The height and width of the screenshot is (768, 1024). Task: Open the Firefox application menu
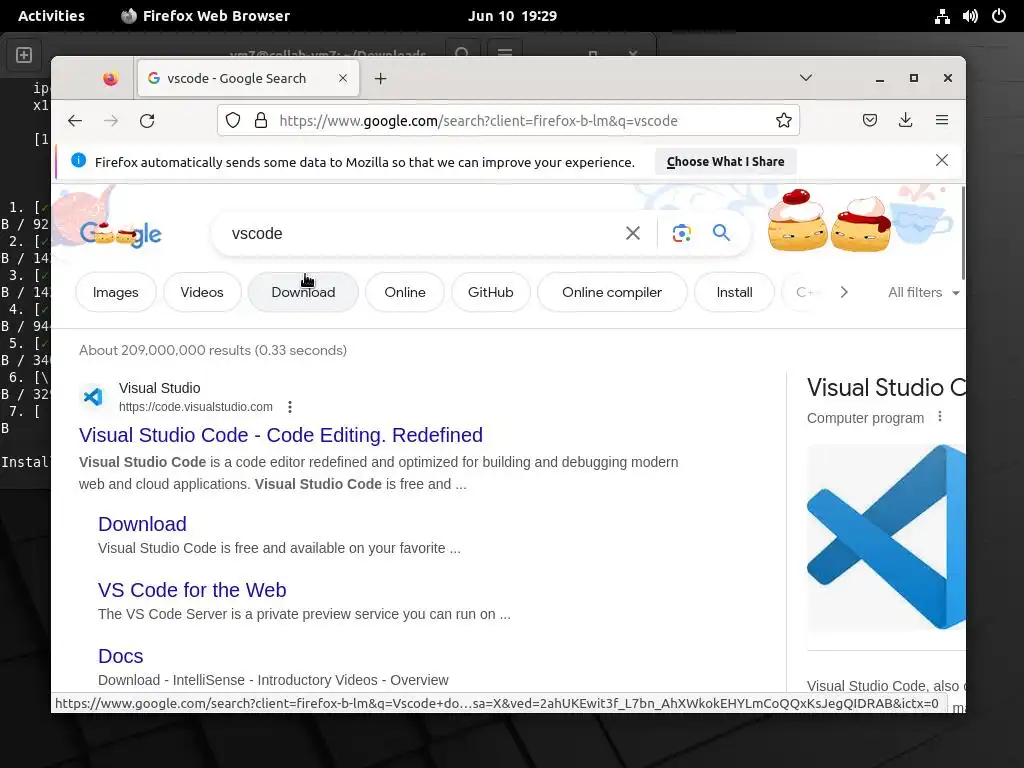(942, 120)
